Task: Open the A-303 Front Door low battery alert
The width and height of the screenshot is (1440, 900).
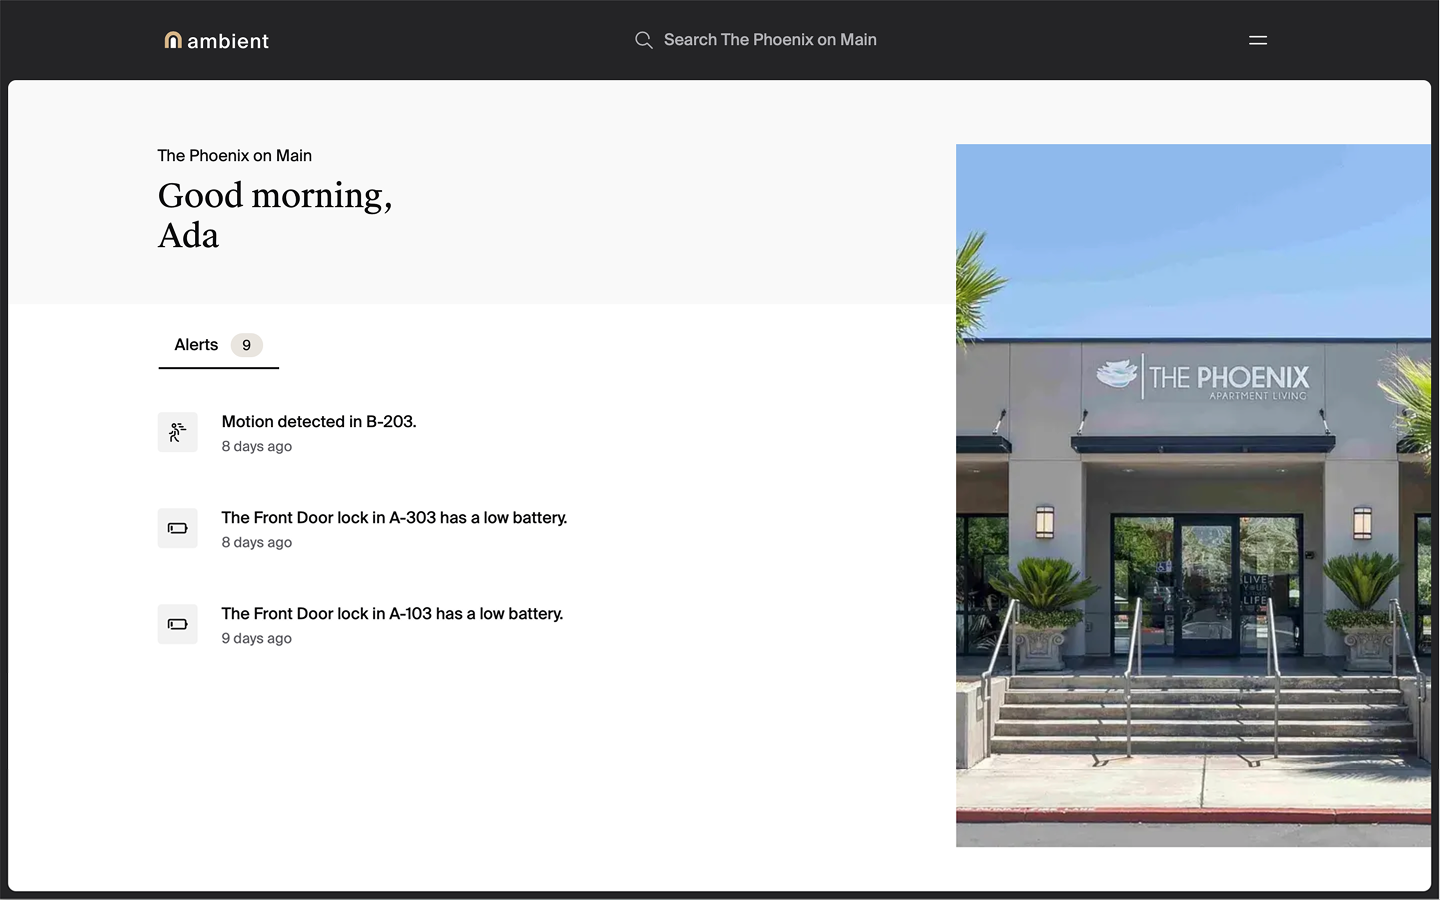Action: point(394,518)
